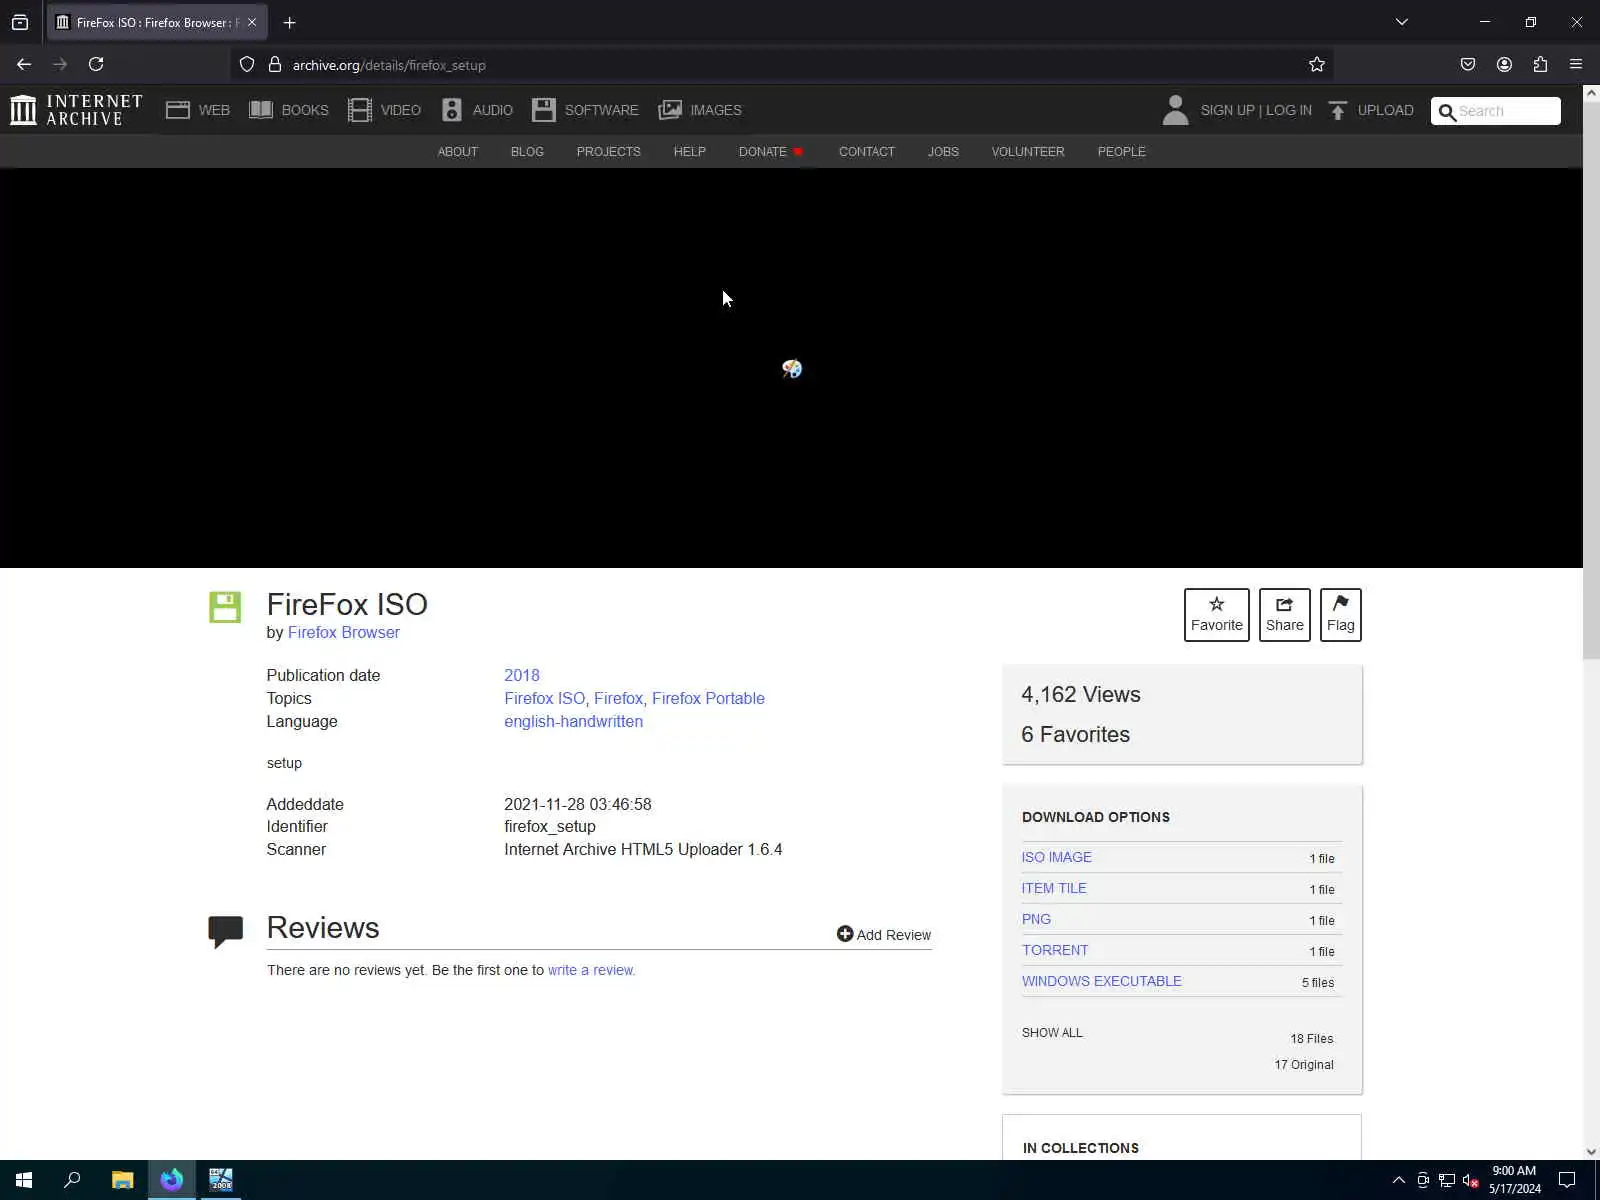This screenshot has width=1600, height=1200.
Task: Open File Explorer from taskbar
Action: (122, 1180)
